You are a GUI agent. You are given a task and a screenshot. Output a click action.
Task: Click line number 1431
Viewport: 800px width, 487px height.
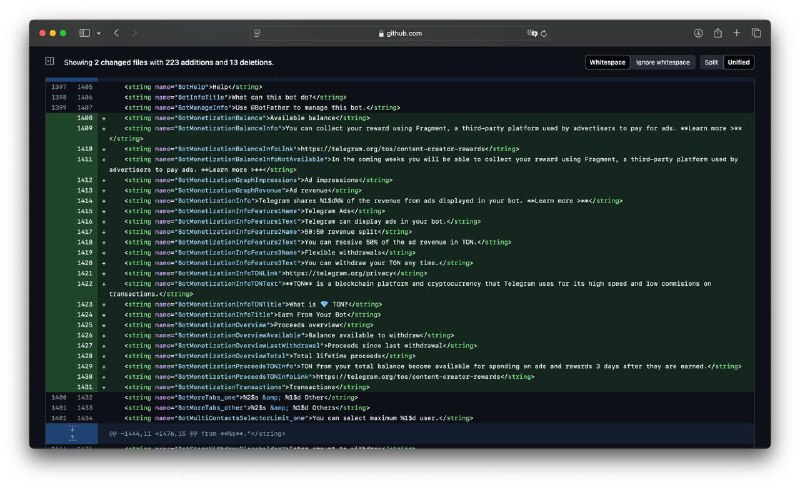pyautogui.click(x=85, y=387)
